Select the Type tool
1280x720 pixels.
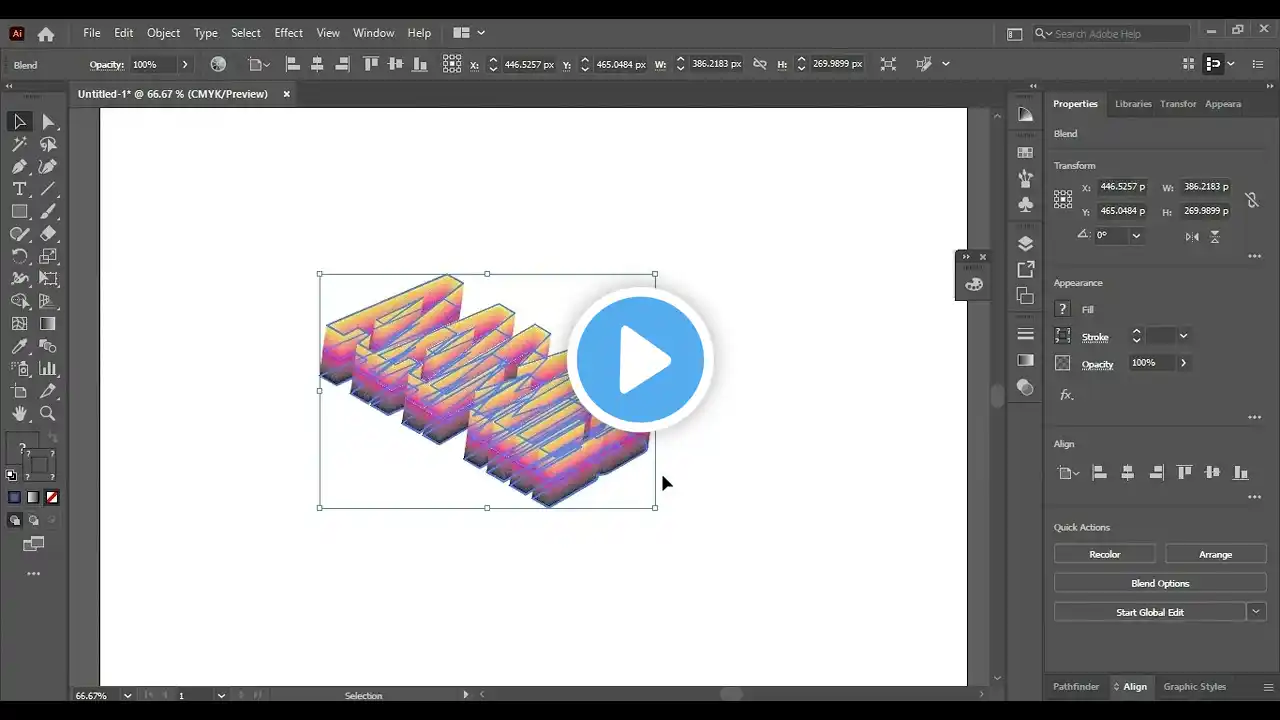[20, 189]
